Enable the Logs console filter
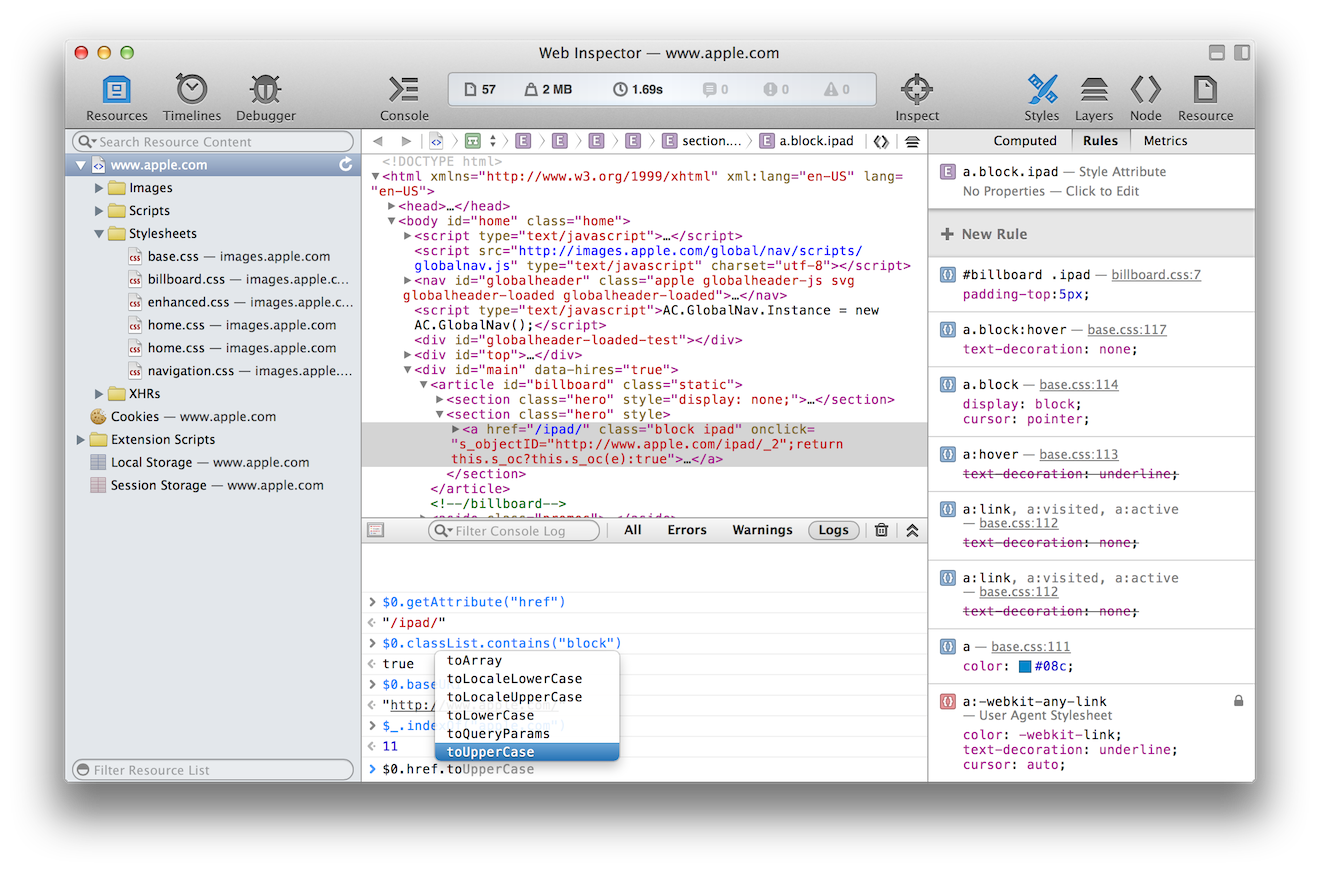Viewport: 1320px width, 872px height. [x=833, y=530]
